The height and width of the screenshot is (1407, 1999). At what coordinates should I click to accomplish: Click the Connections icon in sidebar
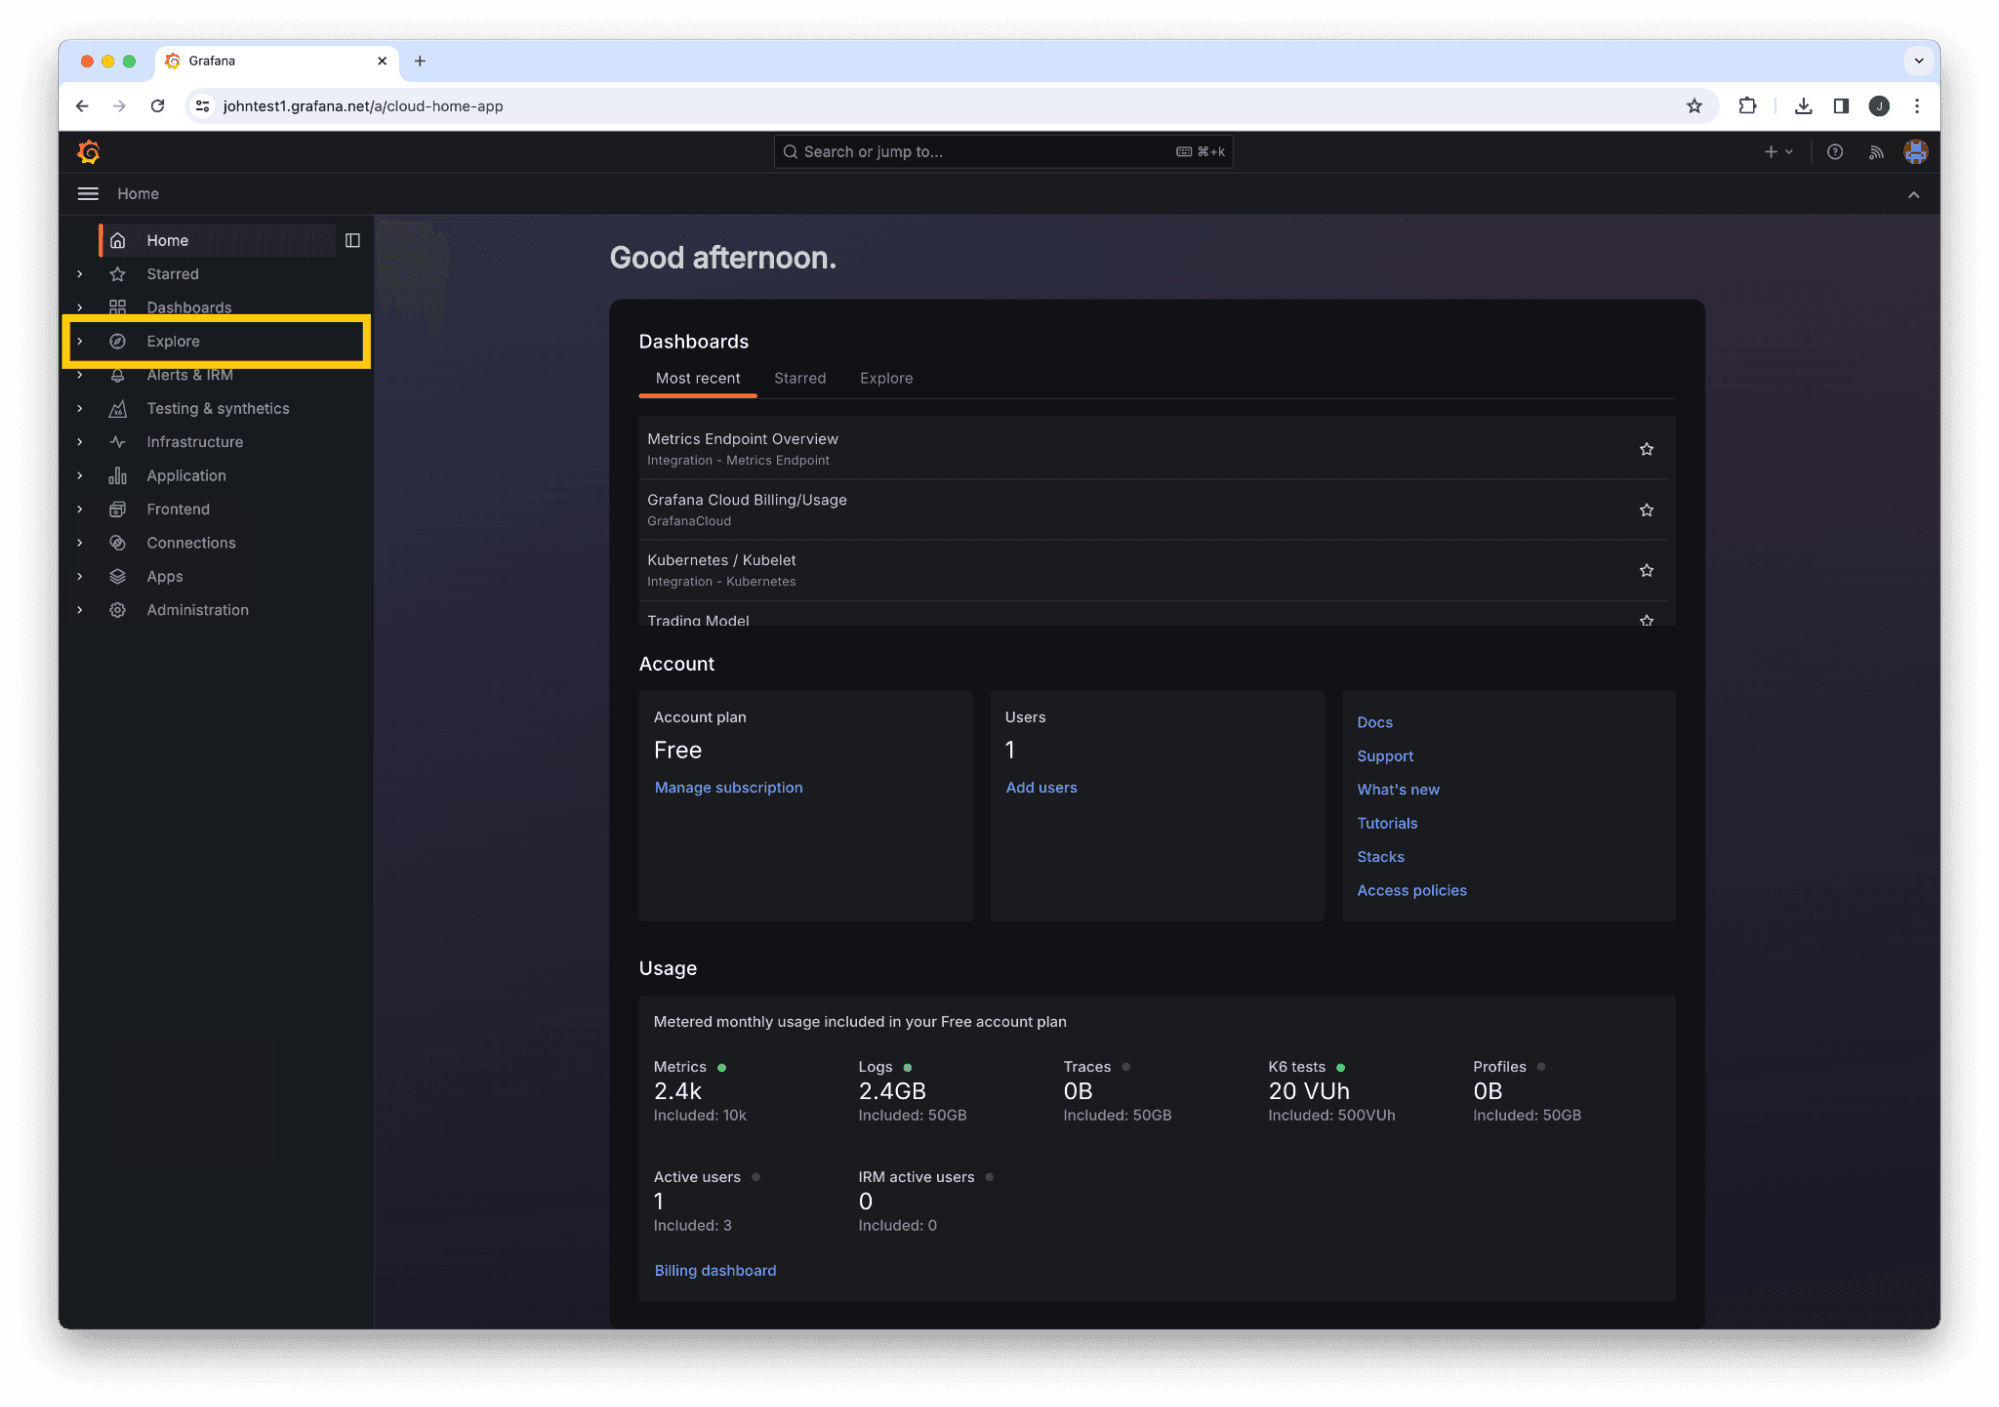pos(118,543)
